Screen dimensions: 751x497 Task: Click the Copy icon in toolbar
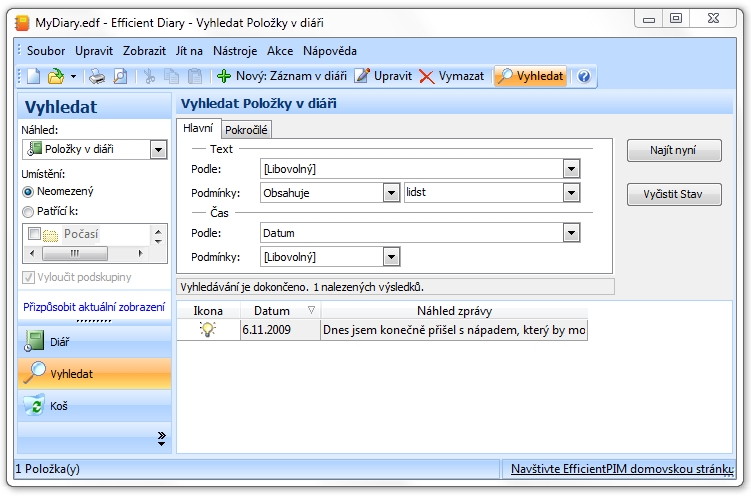(x=171, y=76)
